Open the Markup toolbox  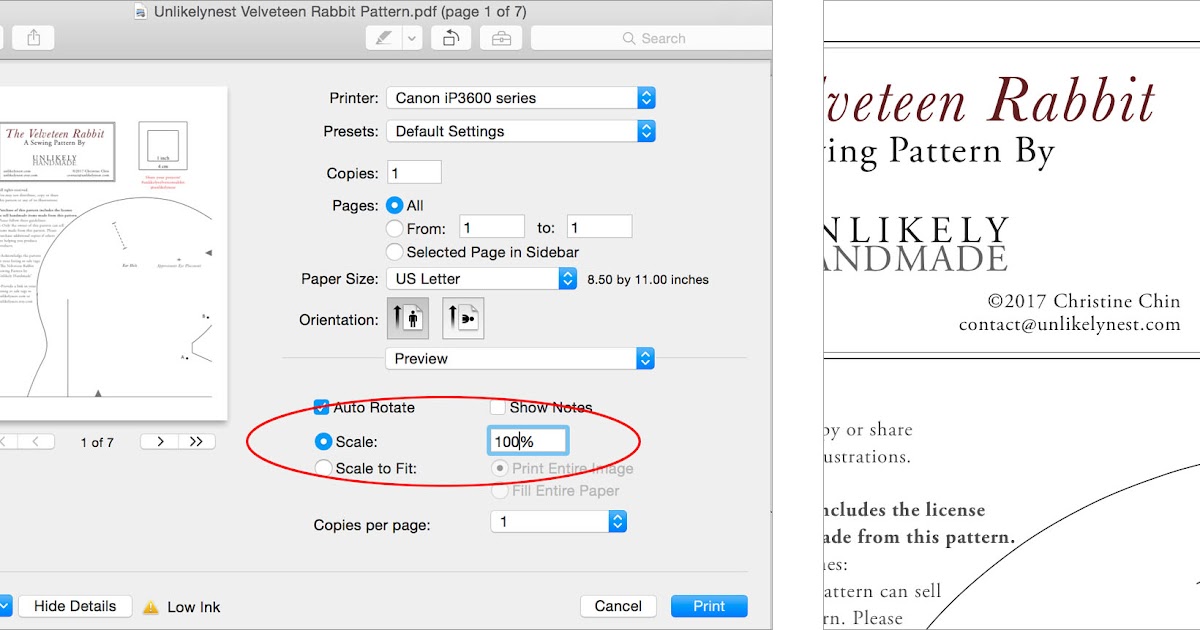[500, 37]
